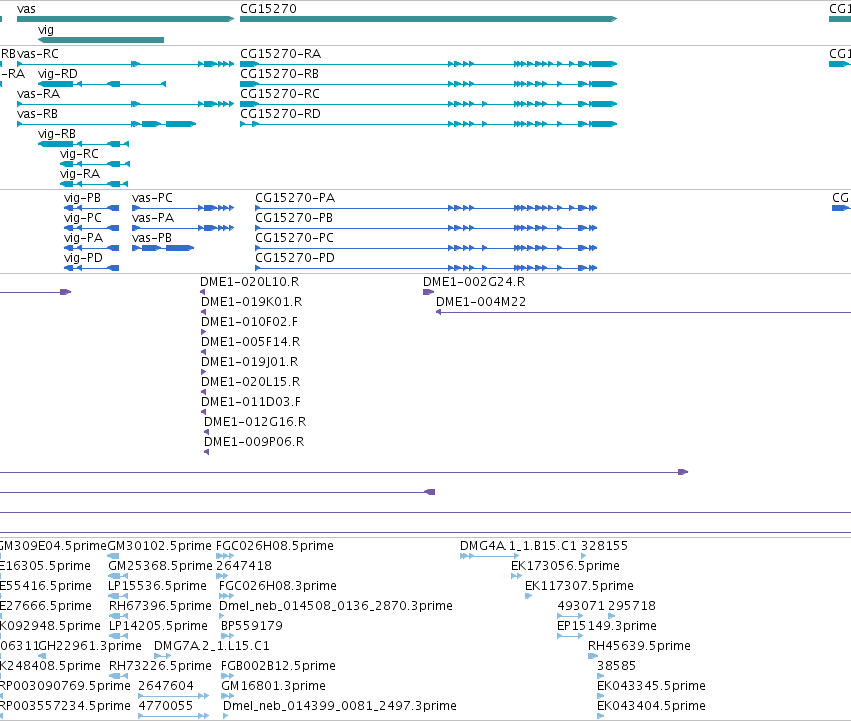This screenshot has height=721, width=851.
Task: Click the vig-RC transcript label
Action: click(x=79, y=154)
